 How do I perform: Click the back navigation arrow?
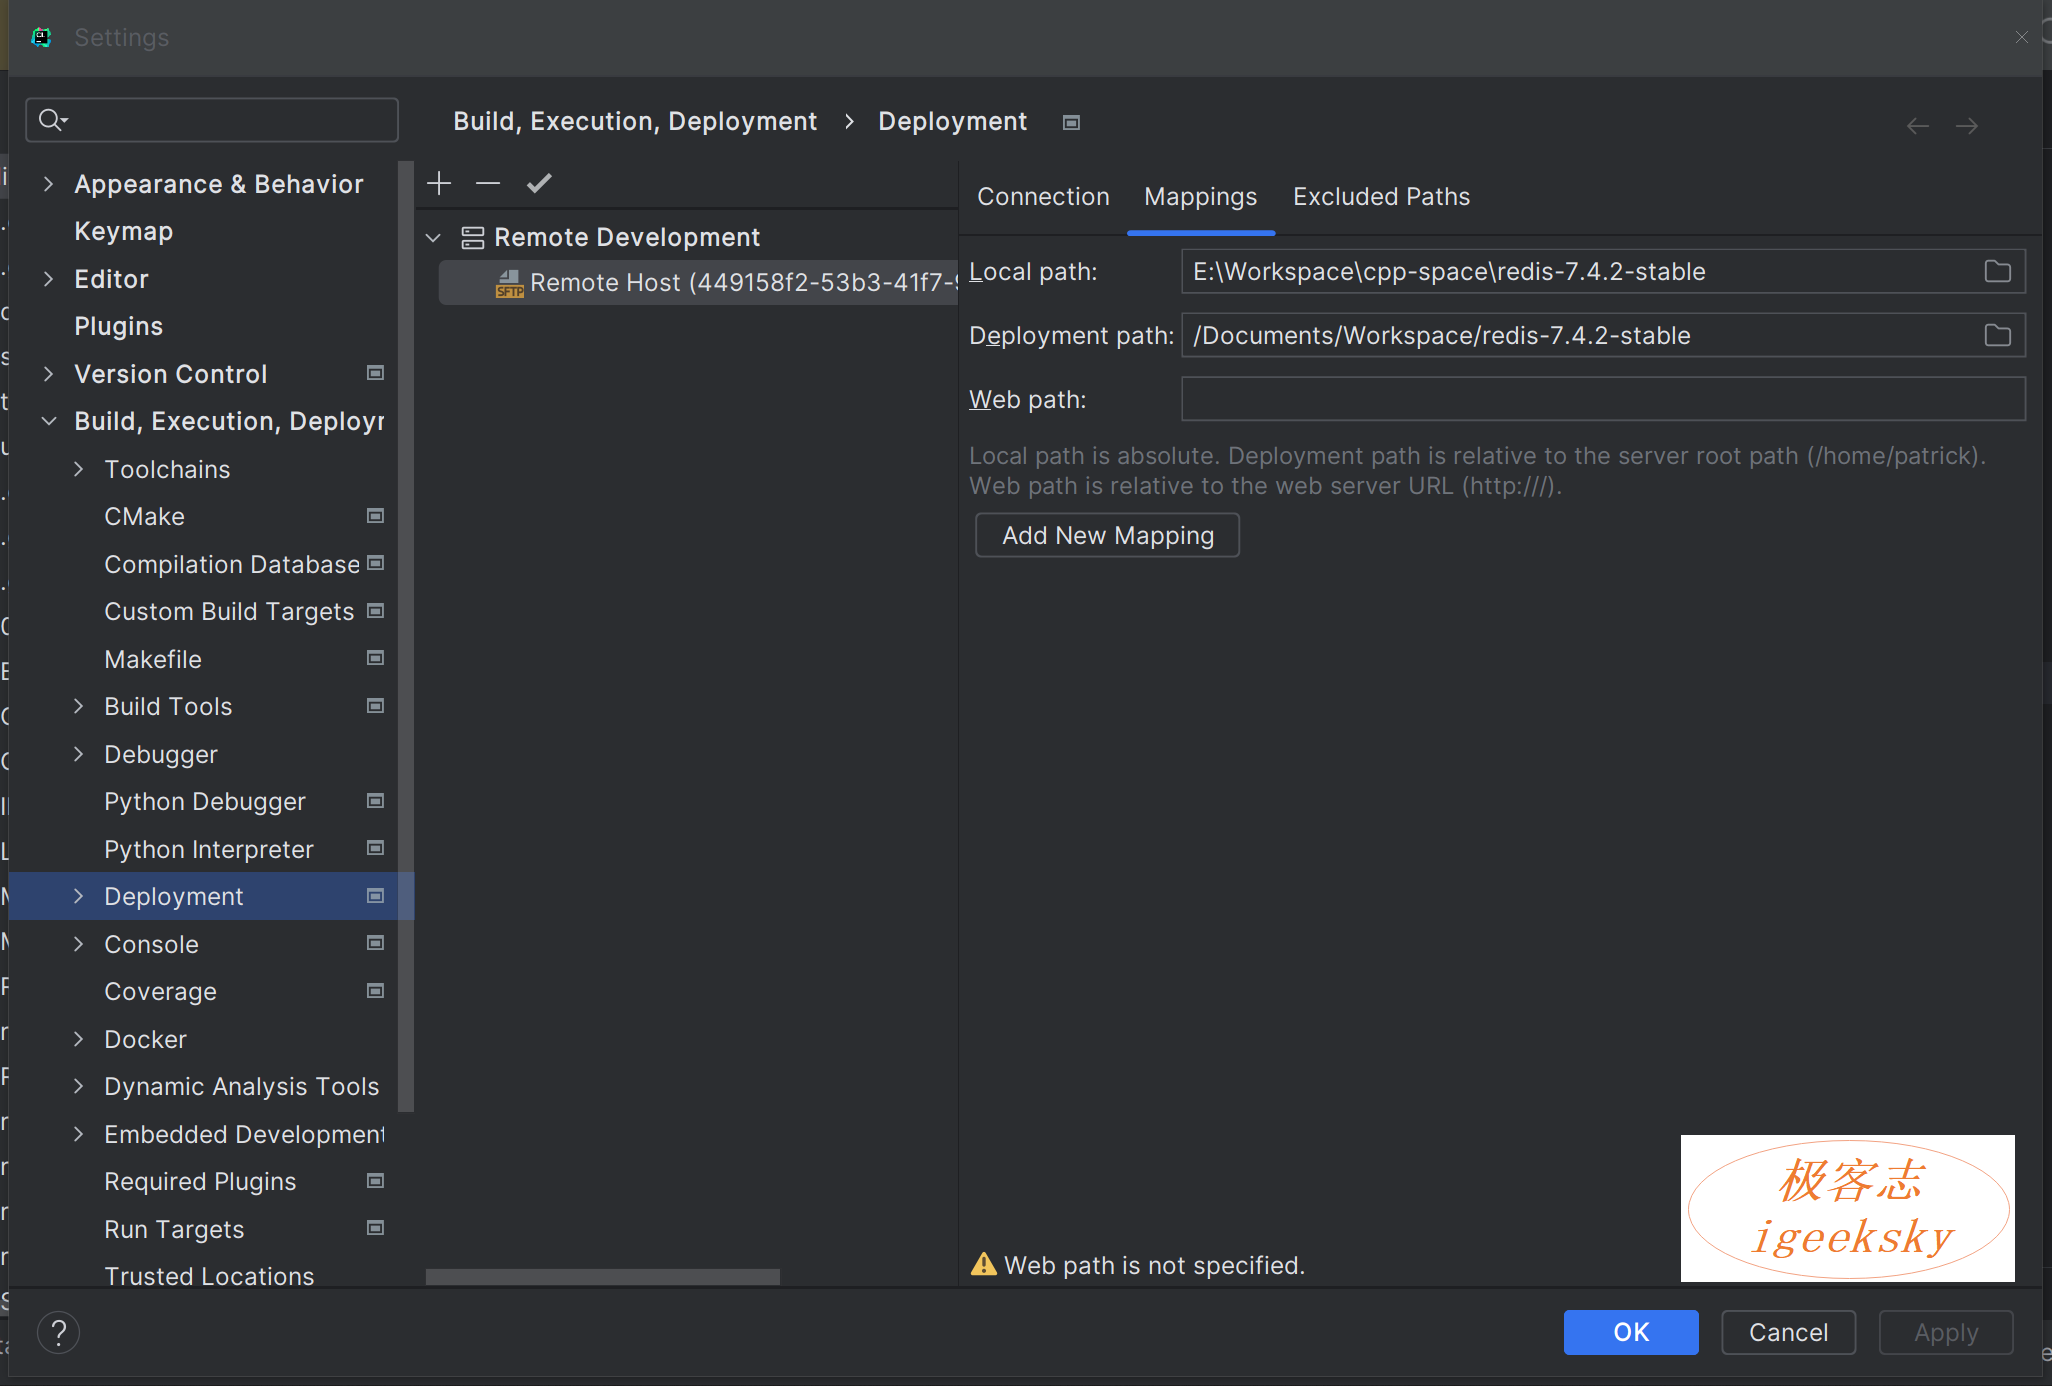tap(1917, 126)
